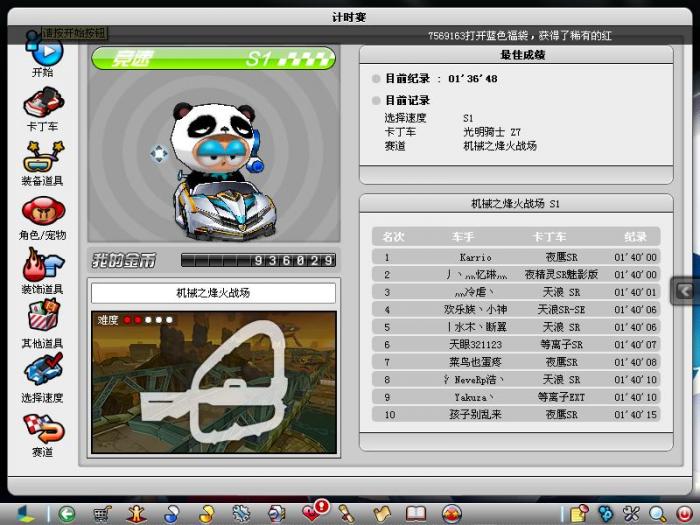Click the green back arrow in bottom bar
Image resolution: width=700 pixels, height=525 pixels.
(67, 514)
